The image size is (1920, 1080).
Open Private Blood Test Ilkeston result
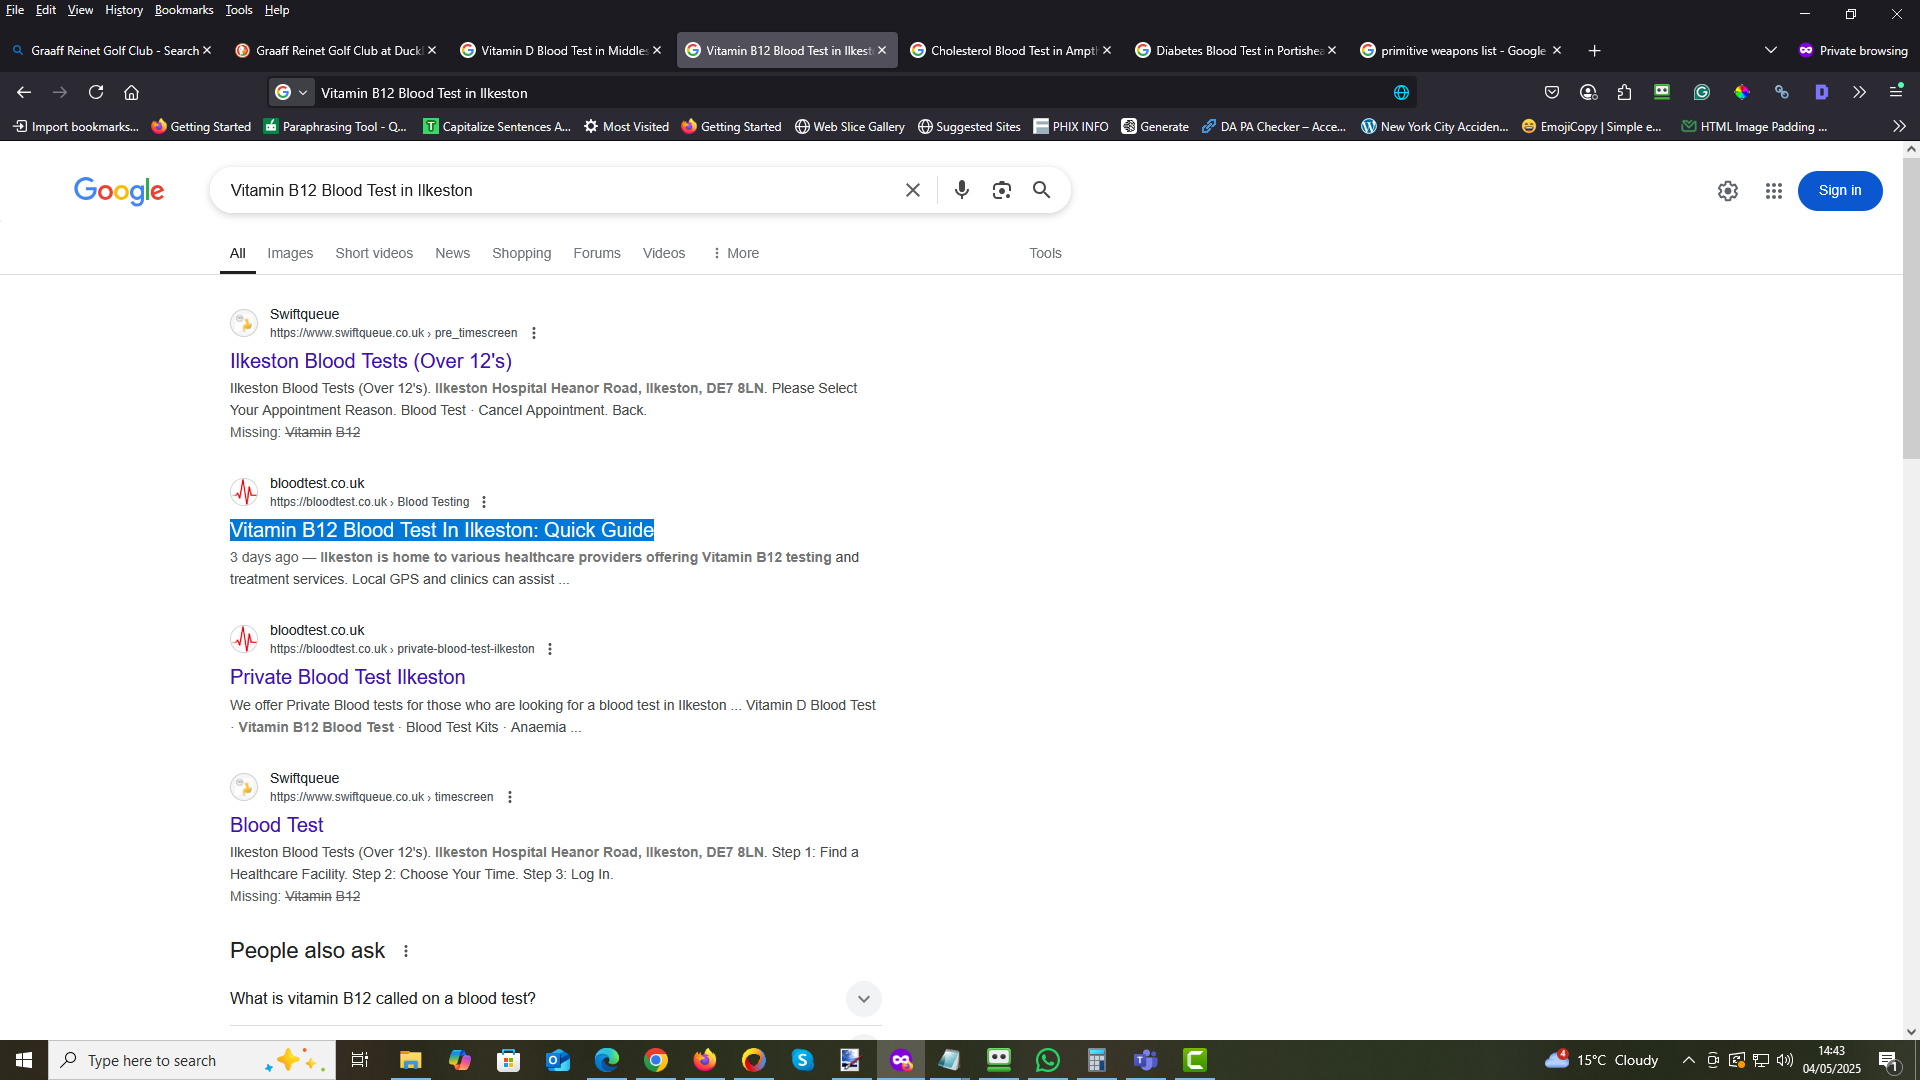(x=347, y=677)
